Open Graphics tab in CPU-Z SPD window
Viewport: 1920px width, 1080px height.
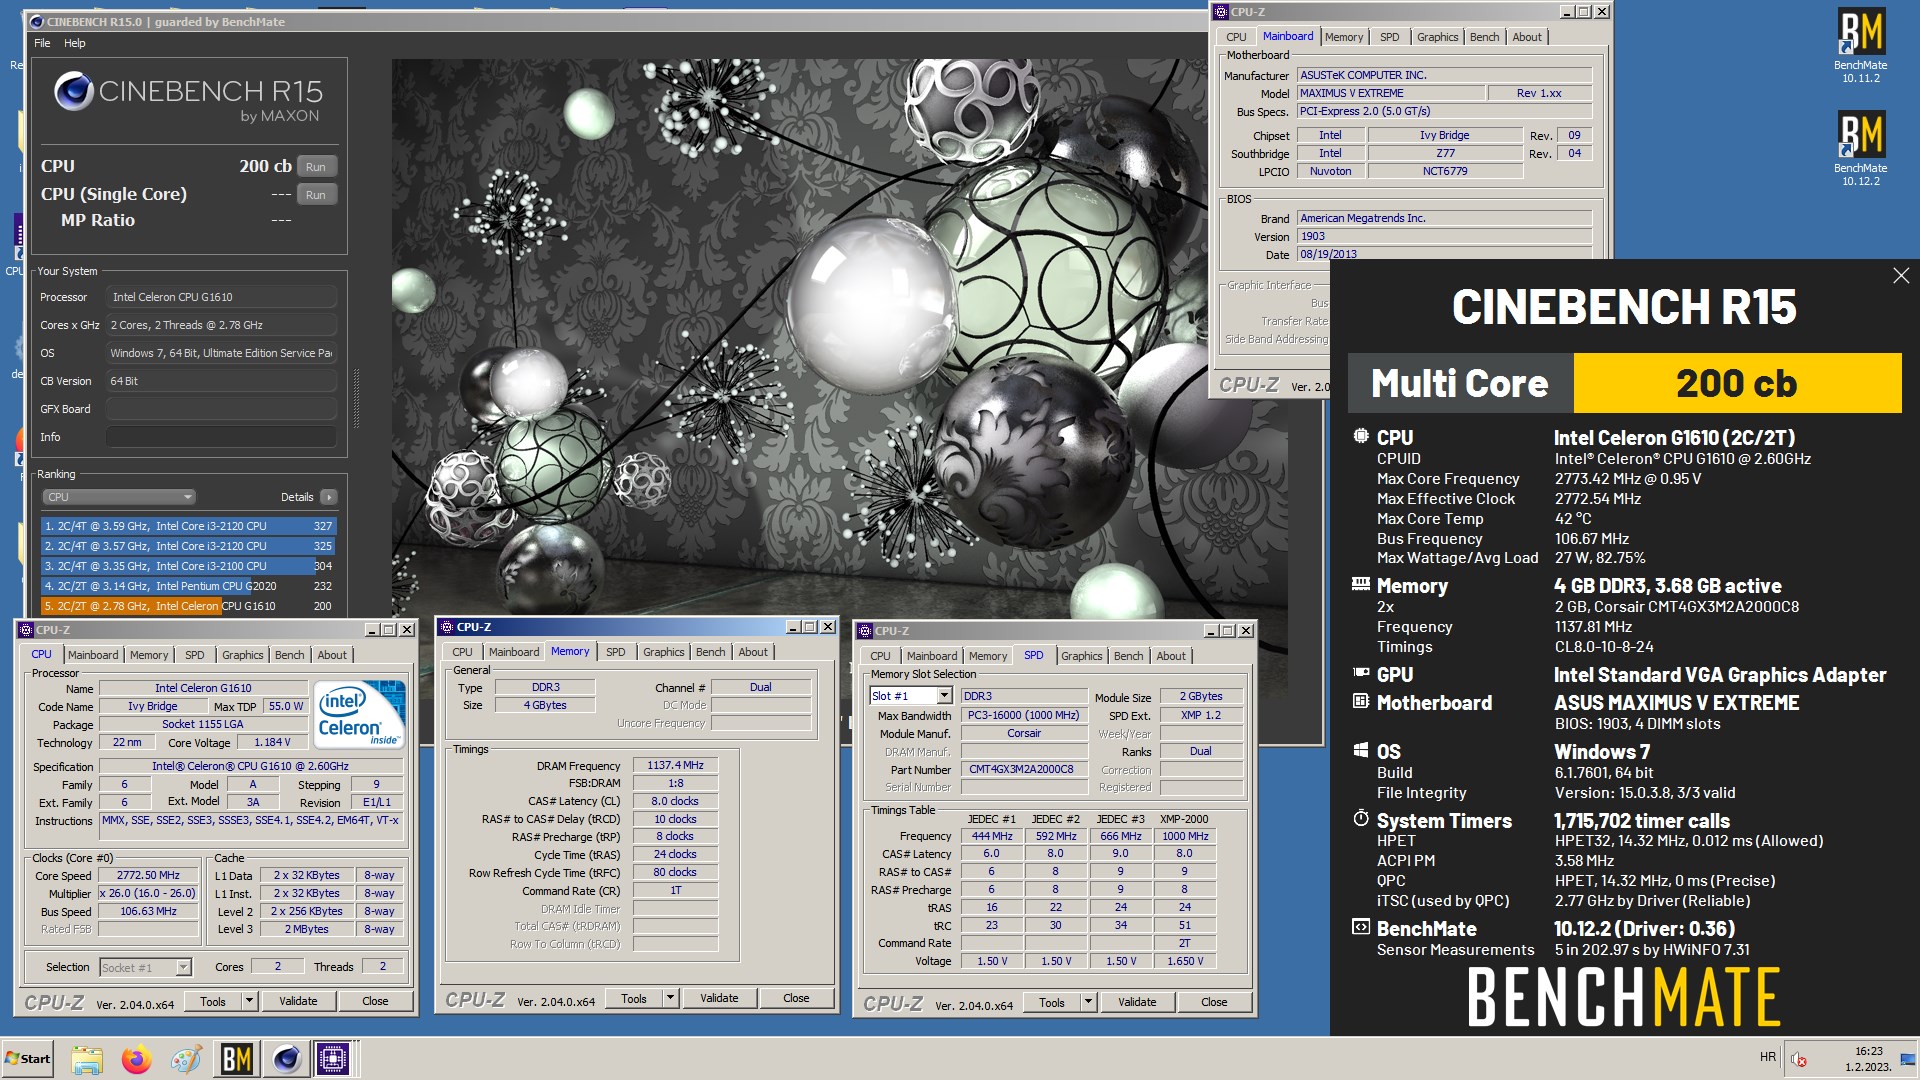point(1082,656)
